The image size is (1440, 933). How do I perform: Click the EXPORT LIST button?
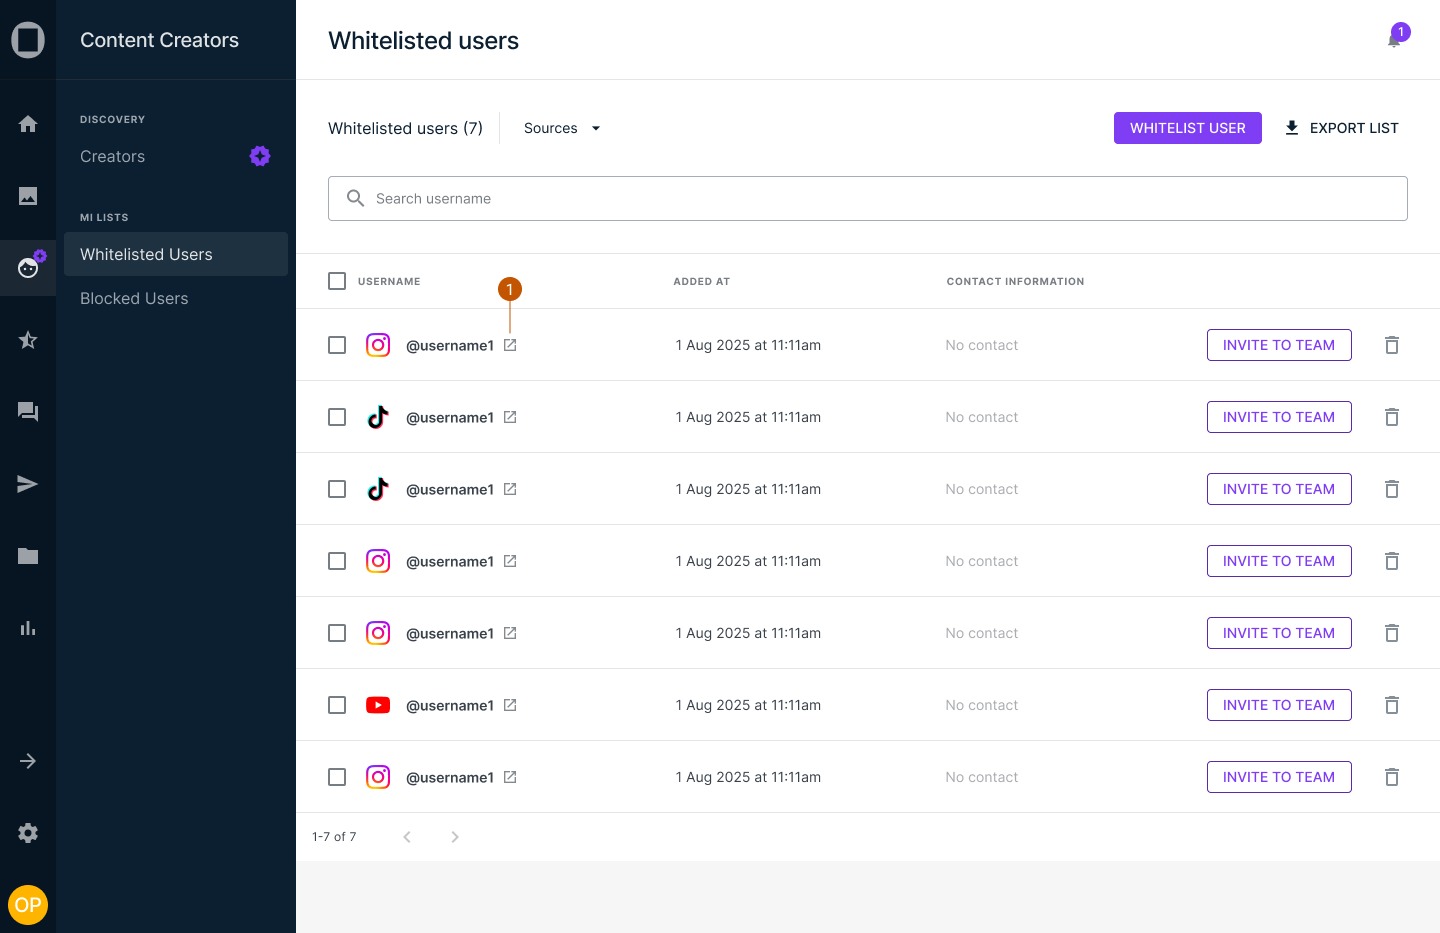1341,128
